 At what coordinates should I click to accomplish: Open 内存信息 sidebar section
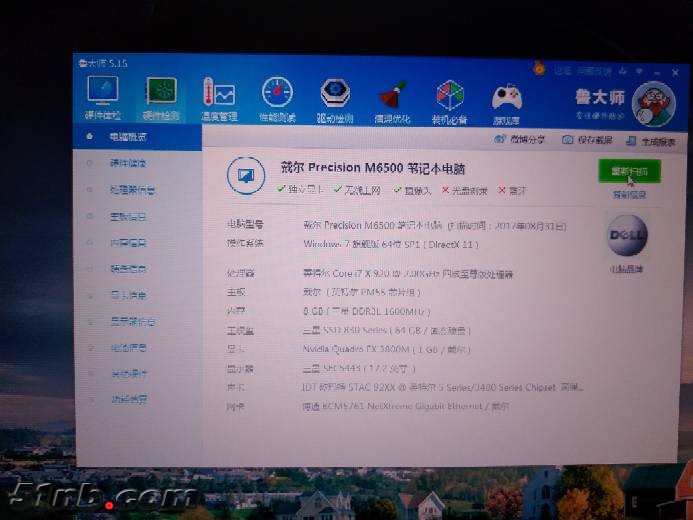pos(128,243)
